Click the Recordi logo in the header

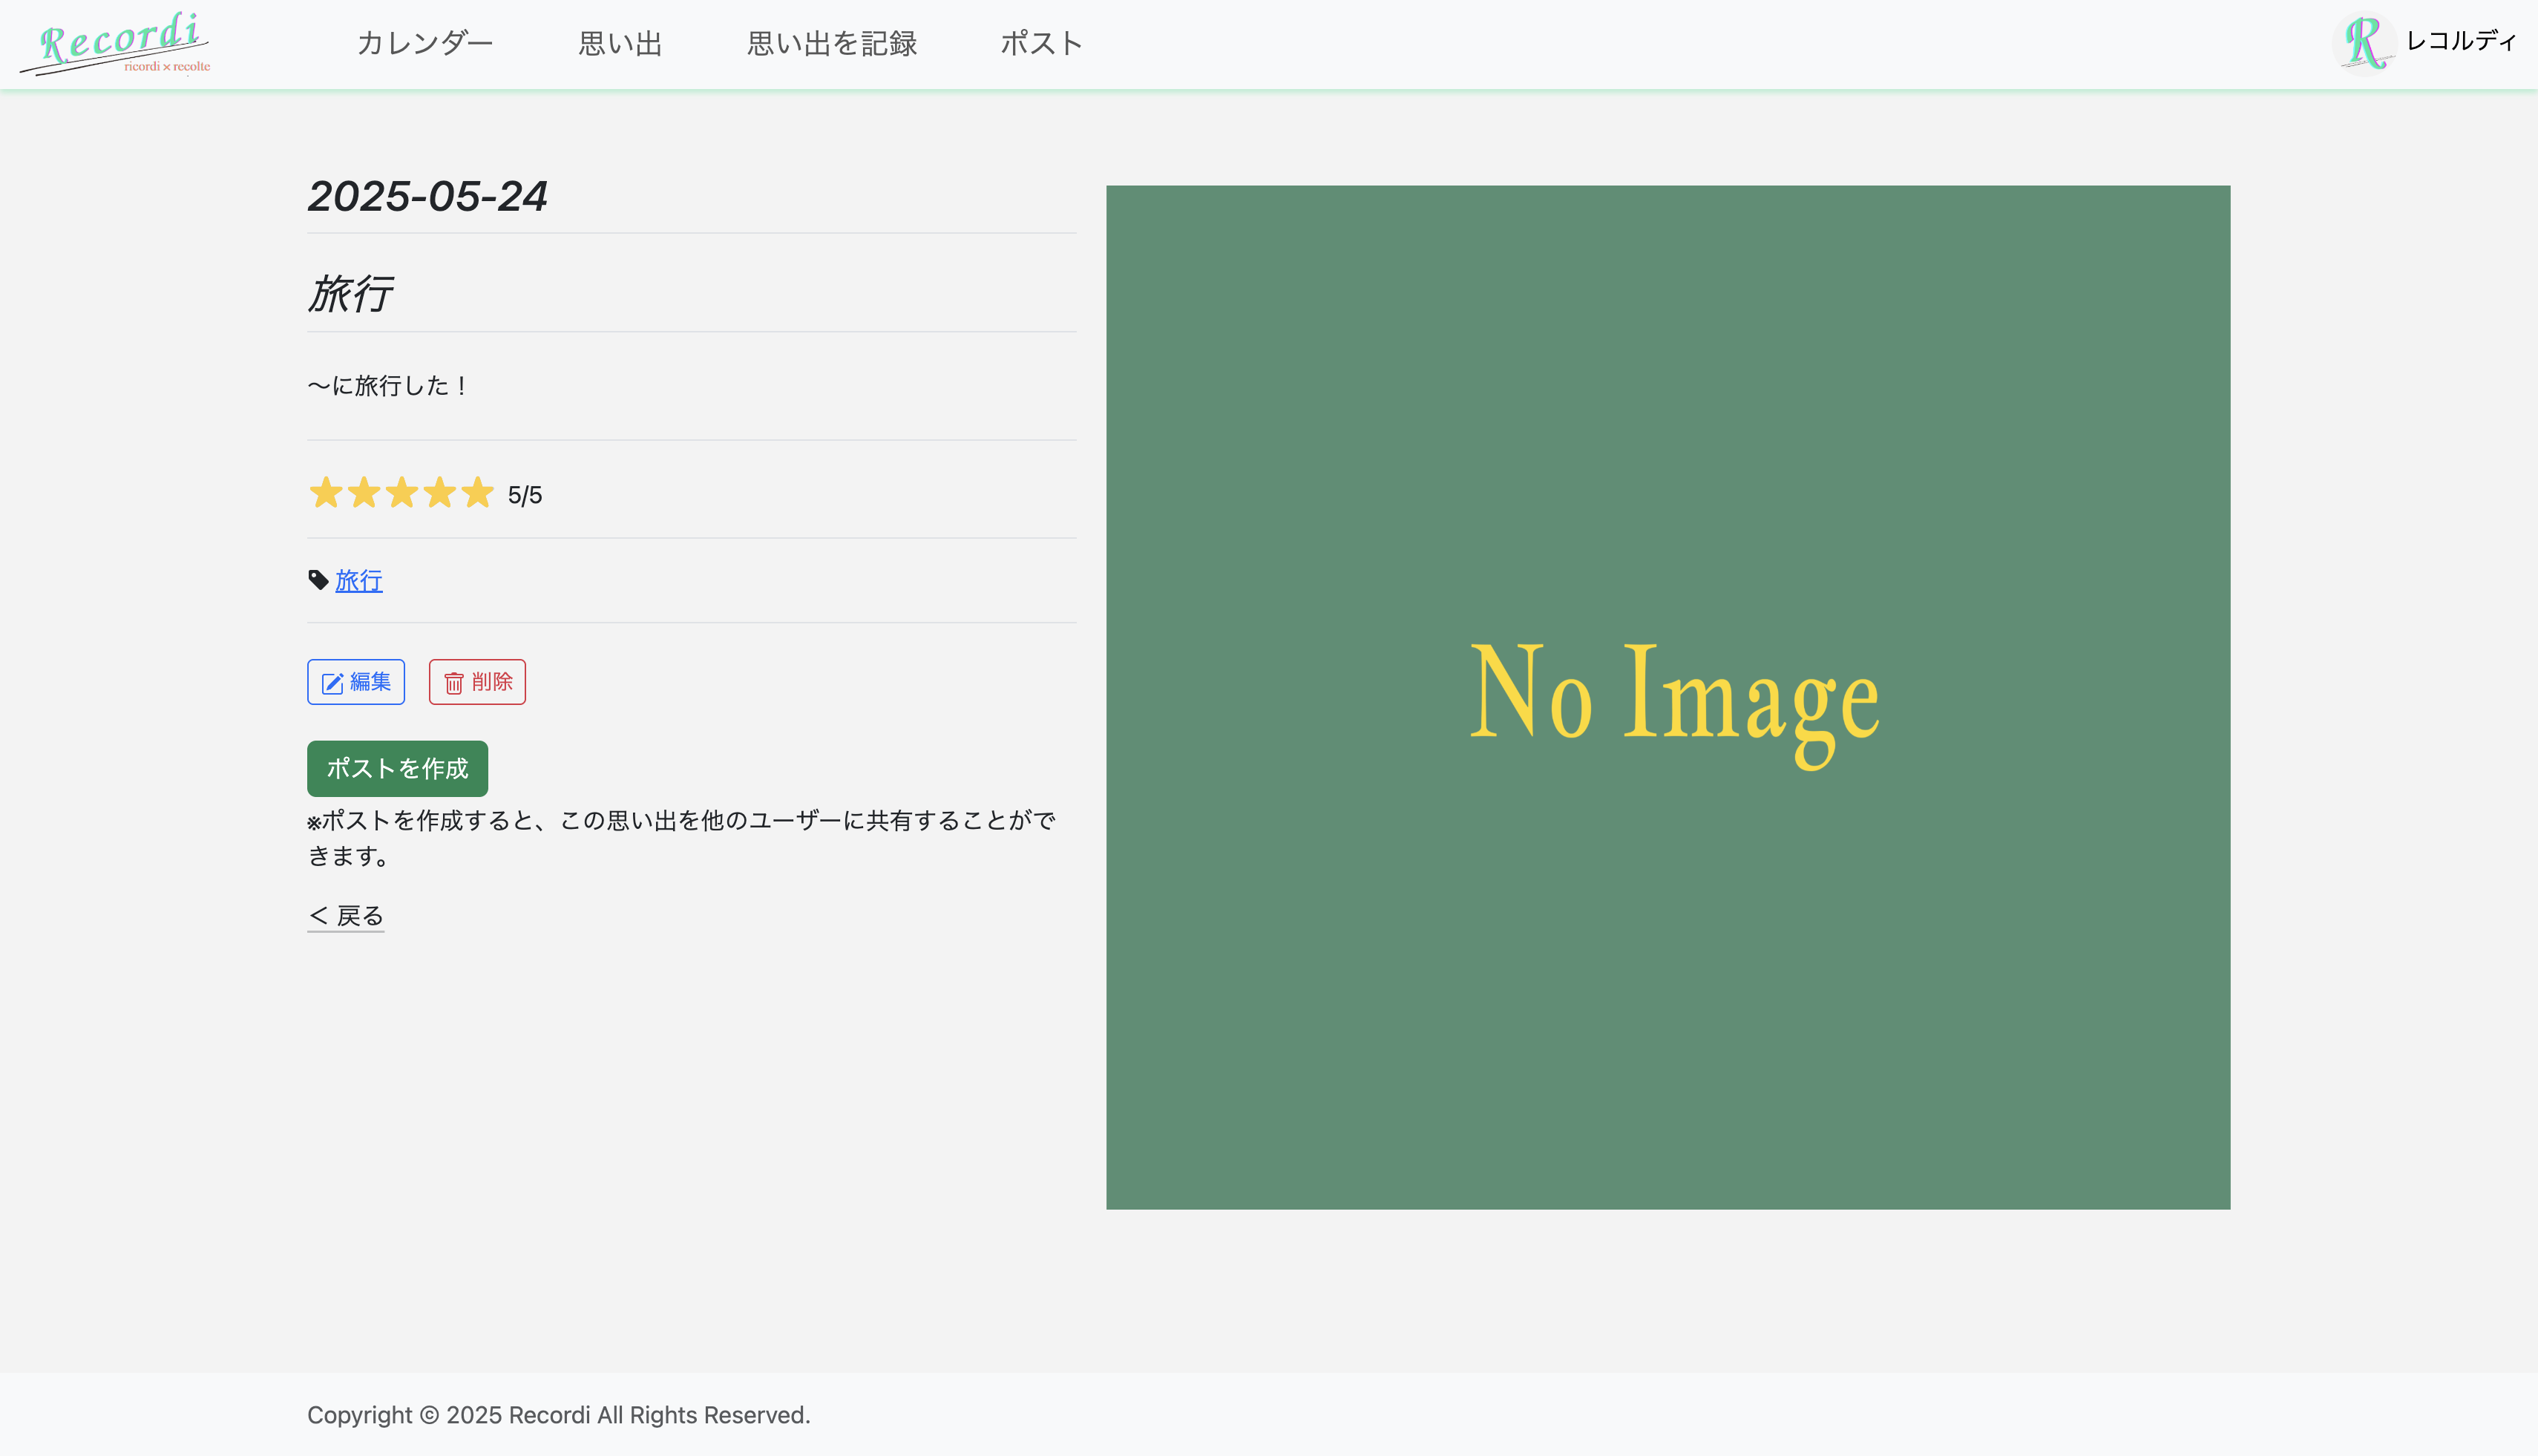click(116, 44)
